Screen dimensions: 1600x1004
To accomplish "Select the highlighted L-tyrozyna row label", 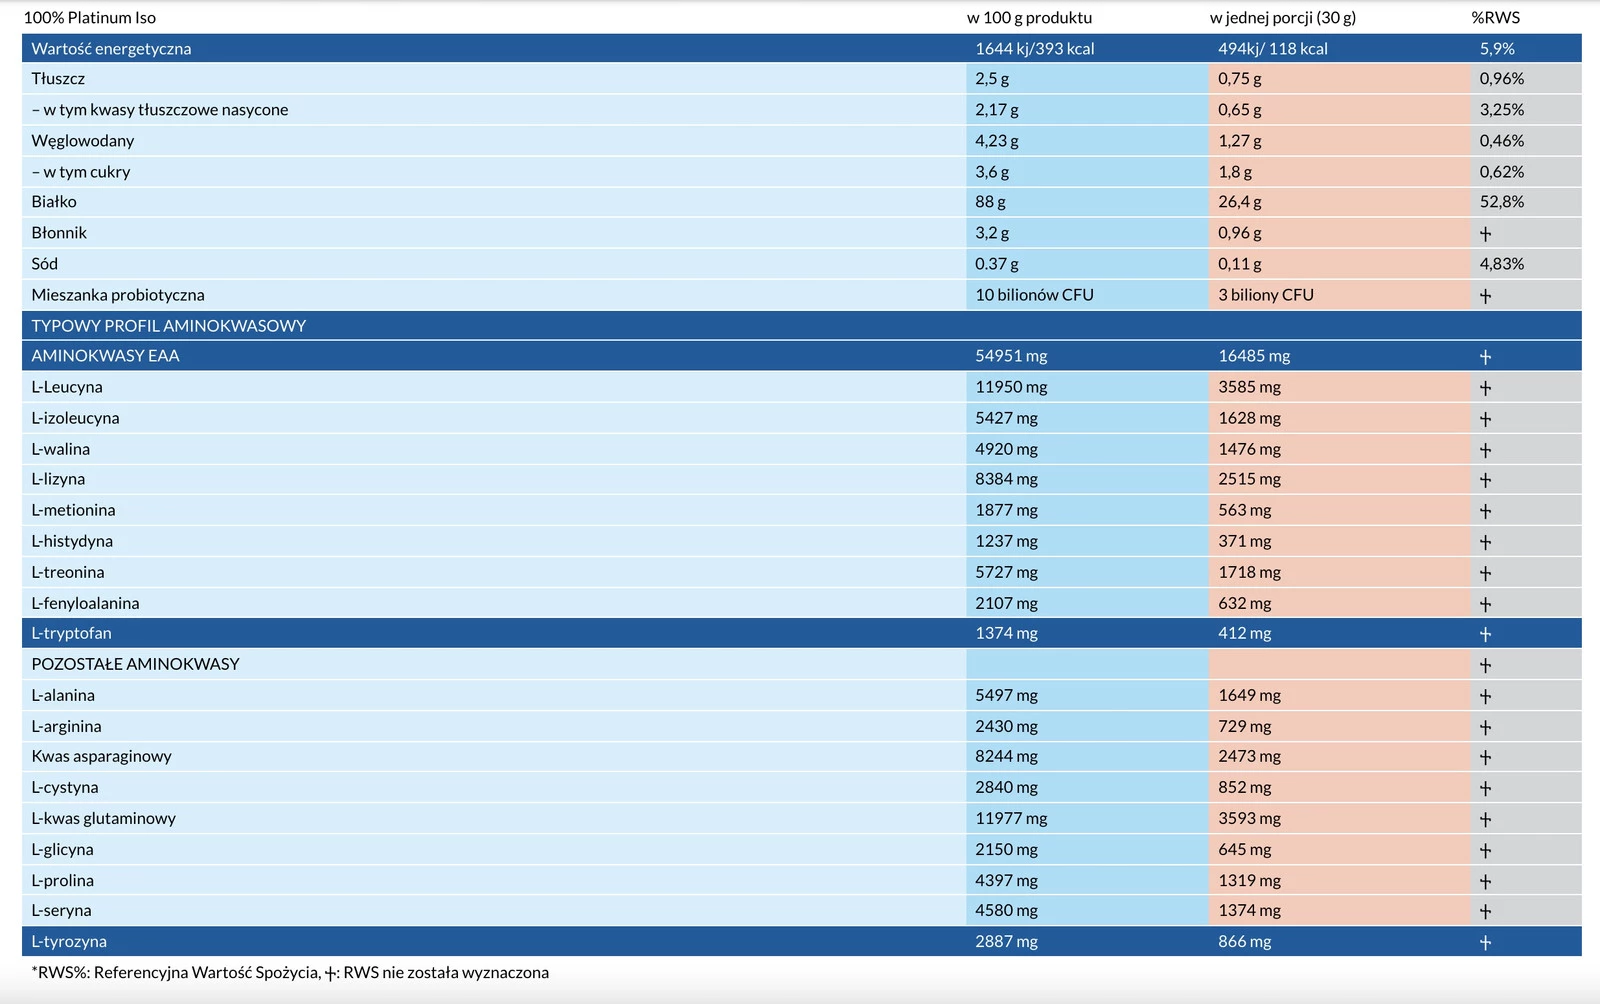I will coord(69,941).
